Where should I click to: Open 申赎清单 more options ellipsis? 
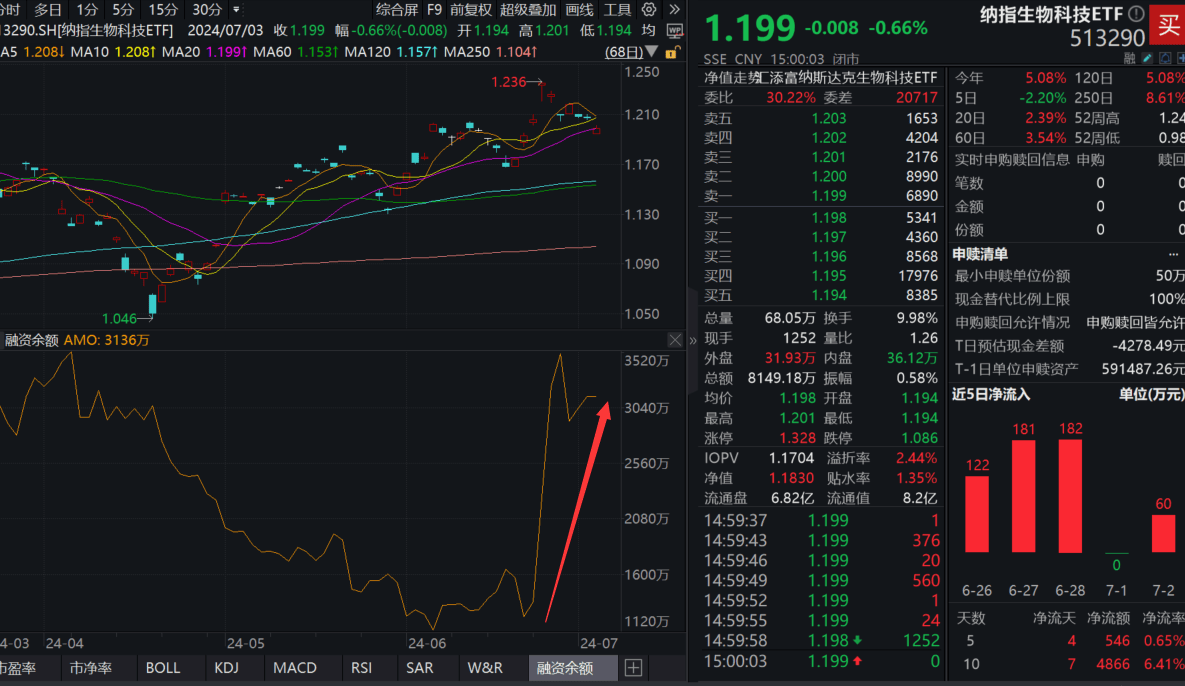click(x=1173, y=255)
